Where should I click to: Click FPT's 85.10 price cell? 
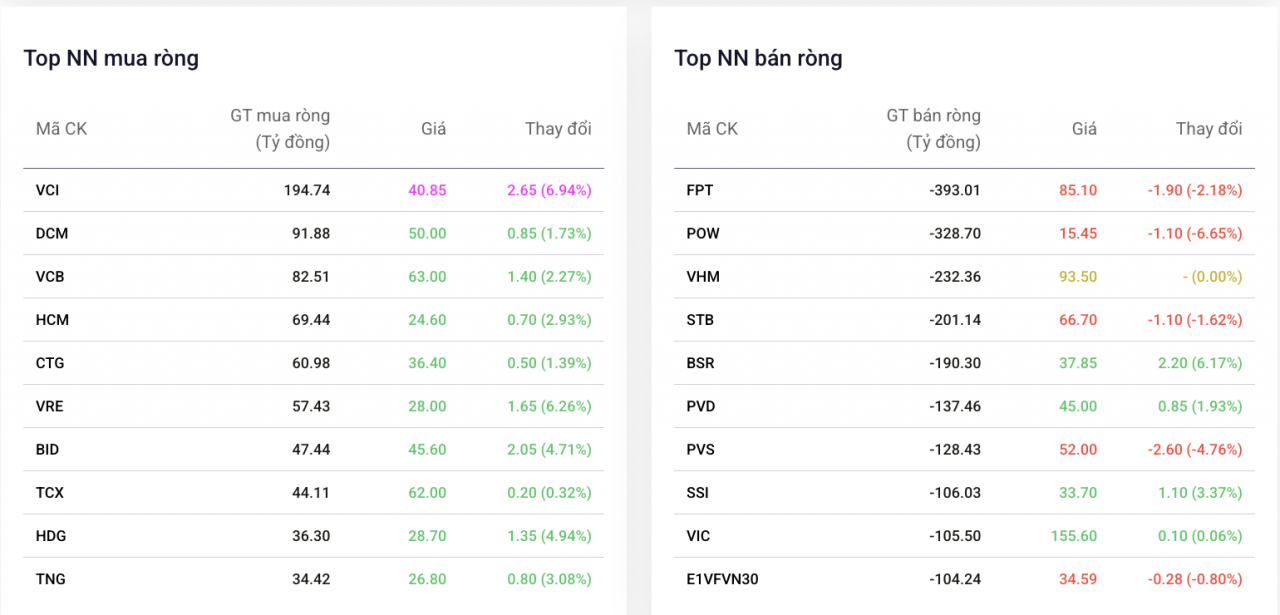tap(1078, 190)
